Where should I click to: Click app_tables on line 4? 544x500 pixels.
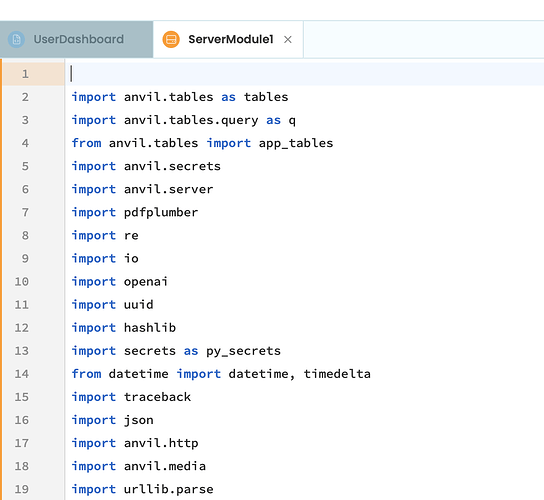tap(296, 143)
